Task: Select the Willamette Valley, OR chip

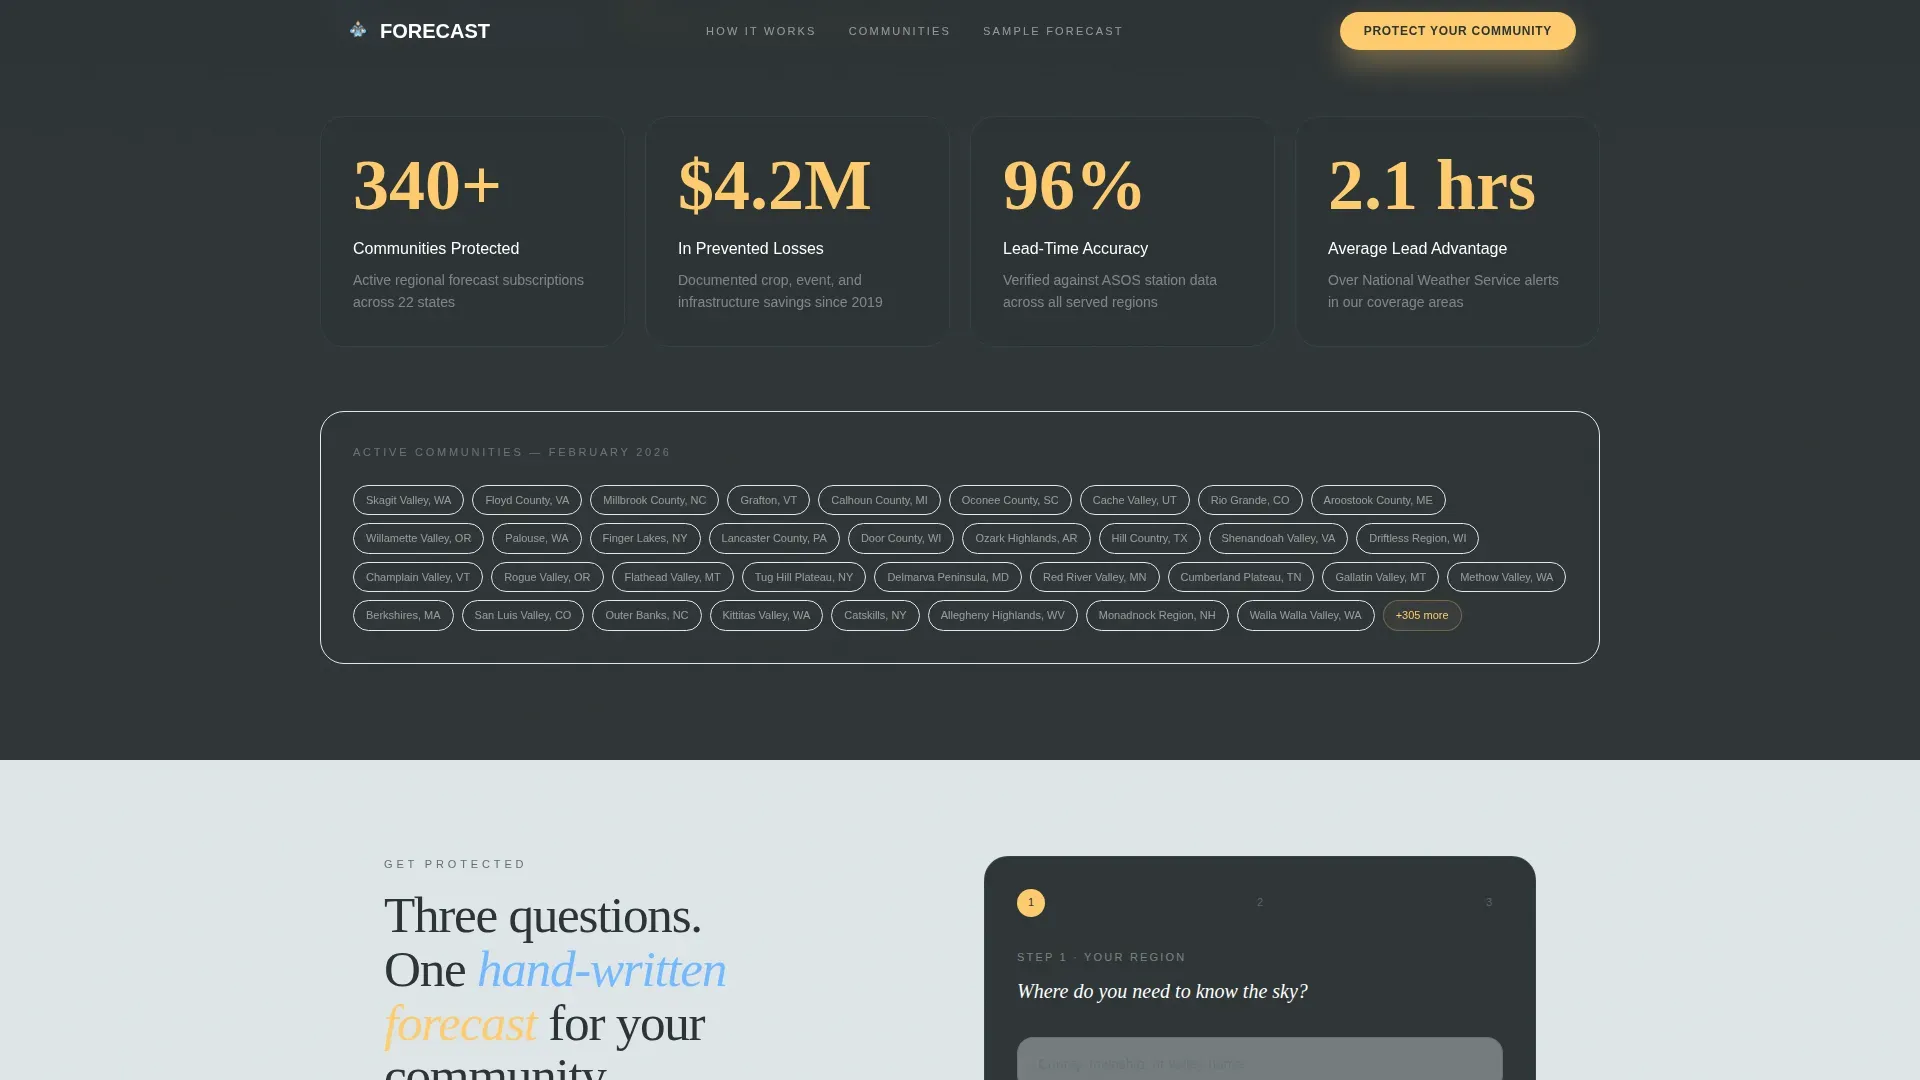Action: 418,538
